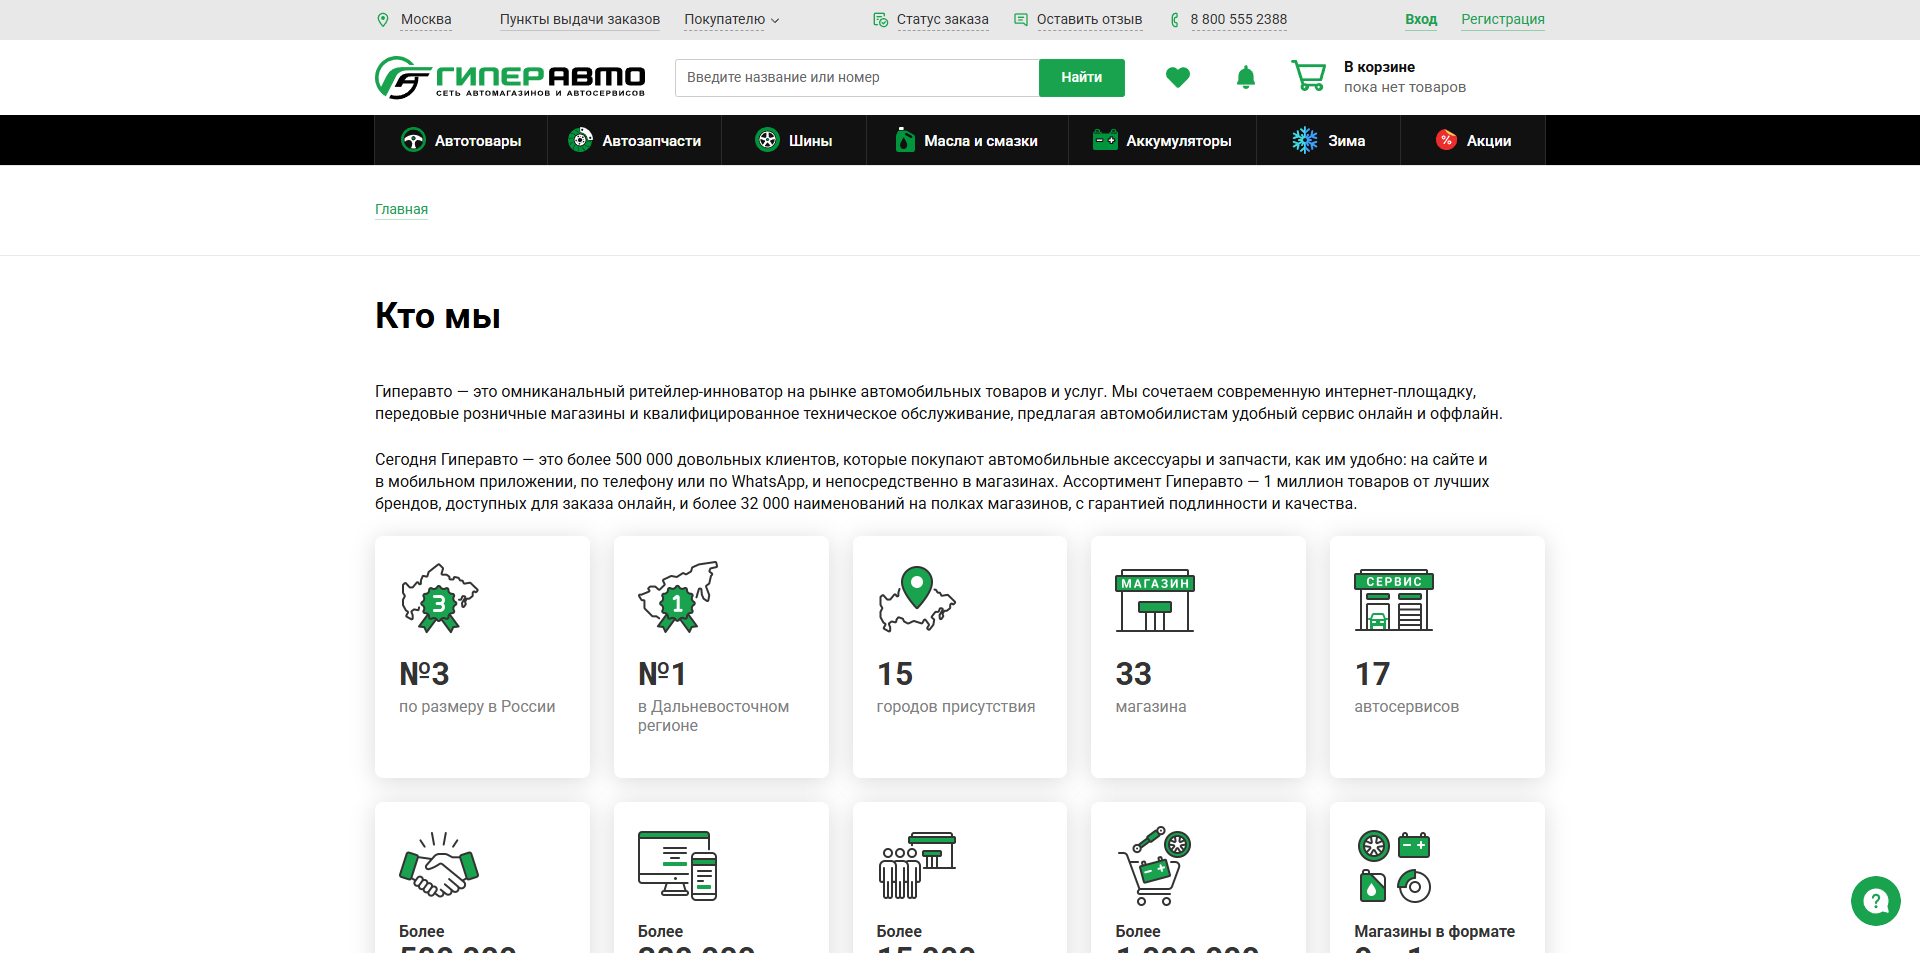Image resolution: width=1920 pixels, height=953 pixels.
Task: Click the Гиперавто logo
Action: coord(510,77)
